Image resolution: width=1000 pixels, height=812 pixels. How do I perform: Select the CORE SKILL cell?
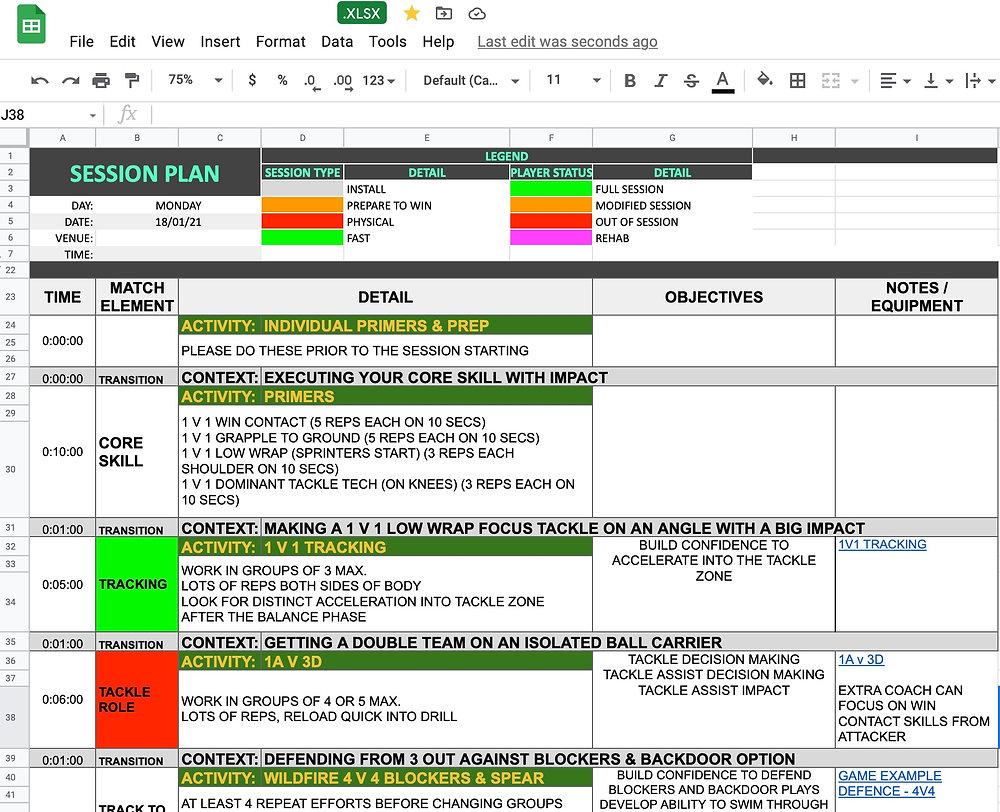(x=136, y=452)
